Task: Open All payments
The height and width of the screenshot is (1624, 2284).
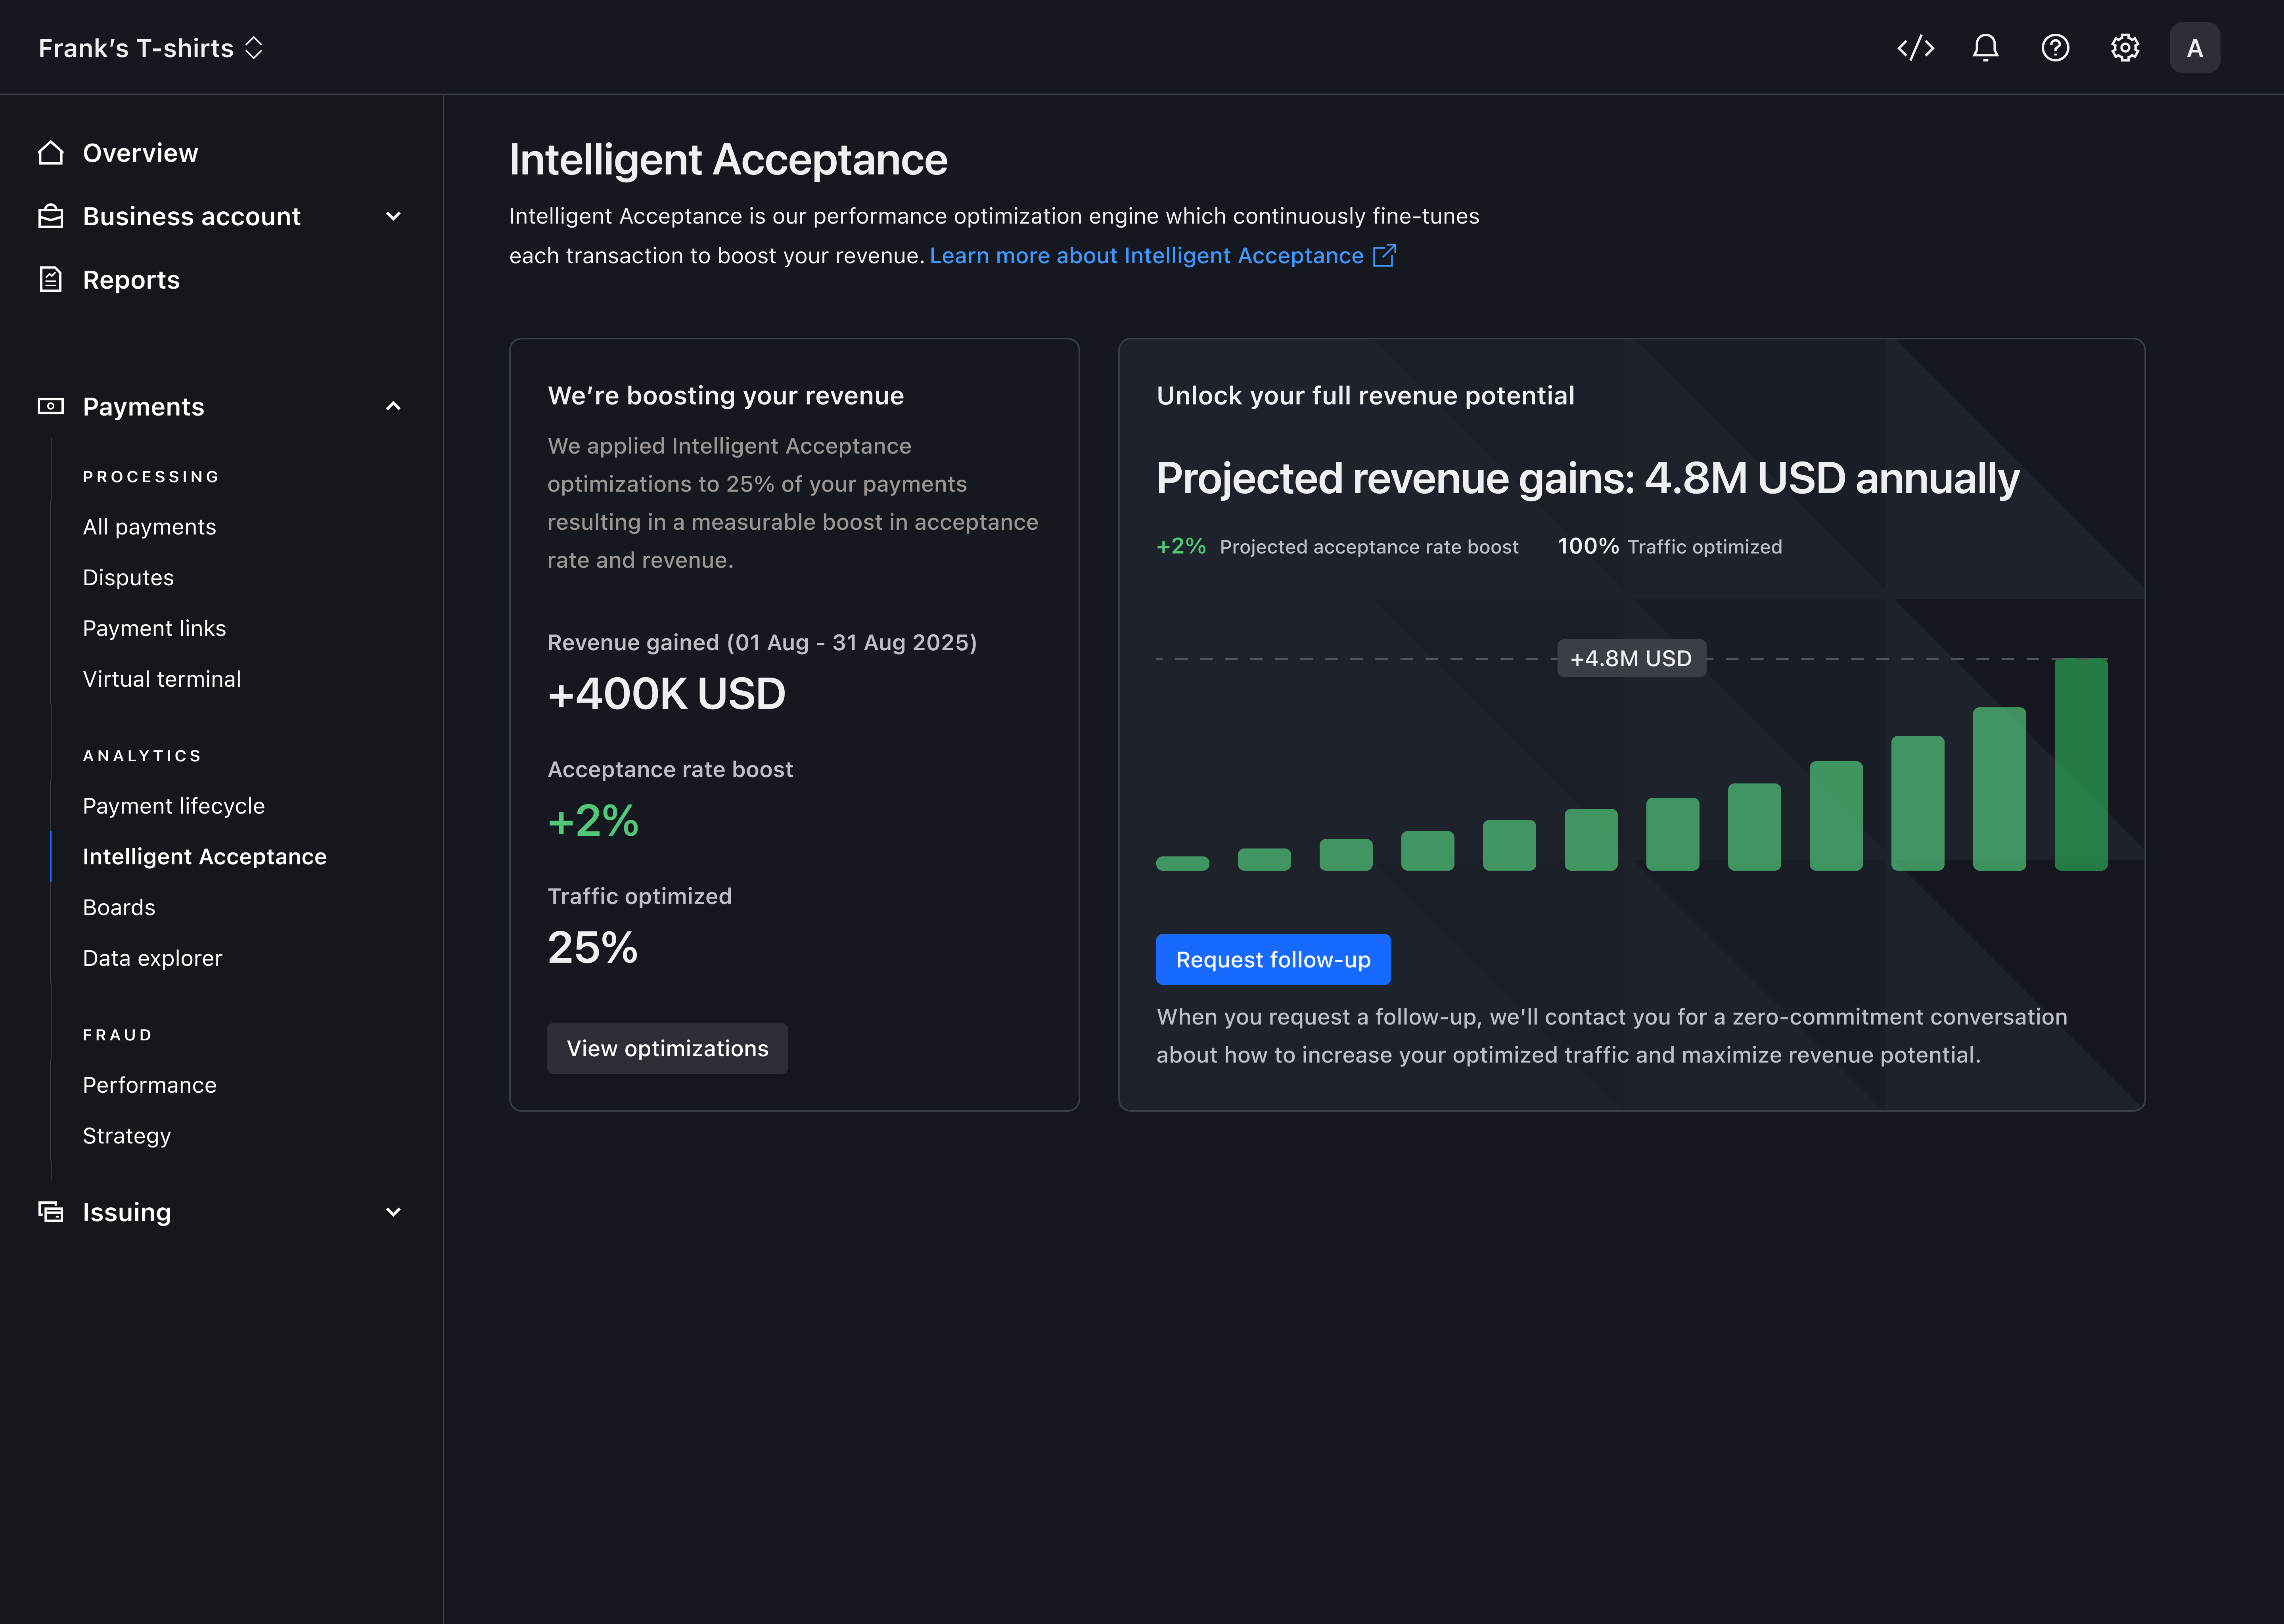Action: (x=149, y=527)
